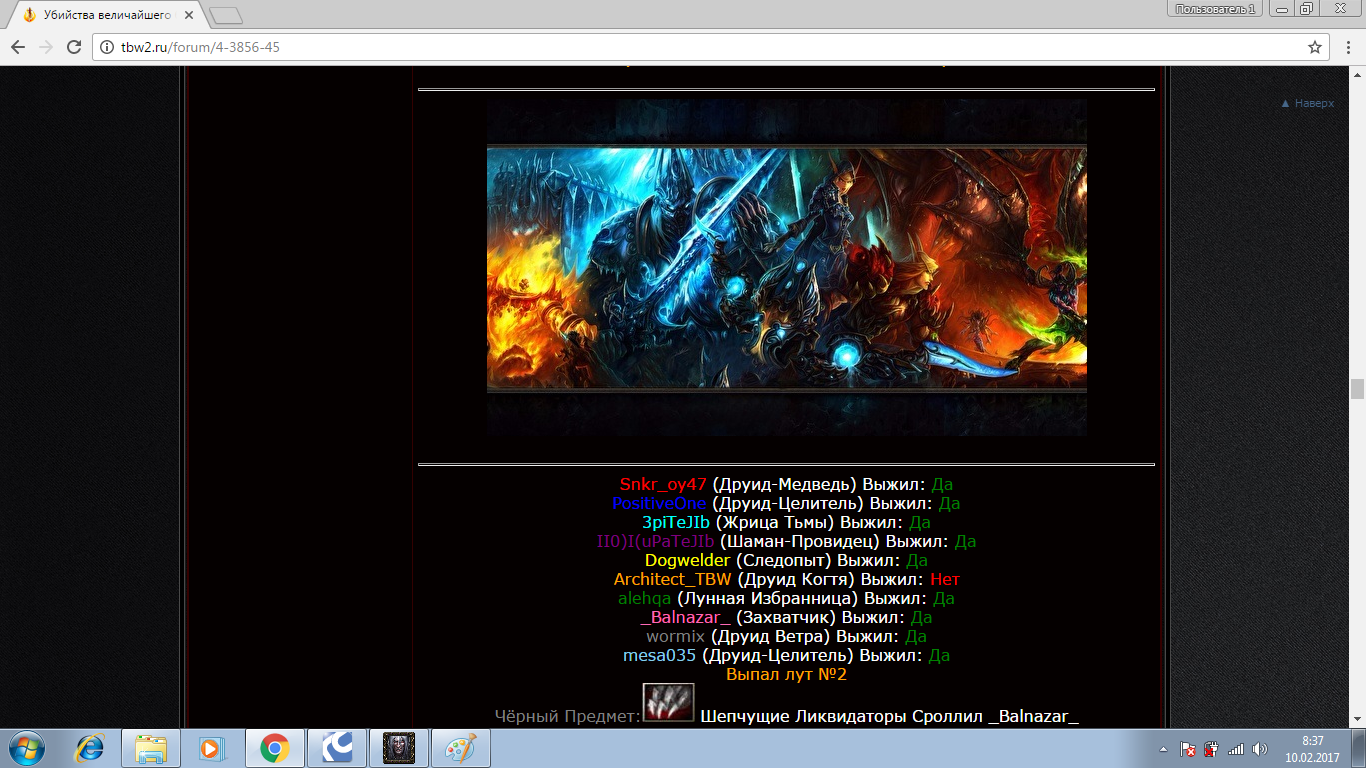Click the Чёрный Предмет label
This screenshot has height=768, width=1366.
[567, 716]
